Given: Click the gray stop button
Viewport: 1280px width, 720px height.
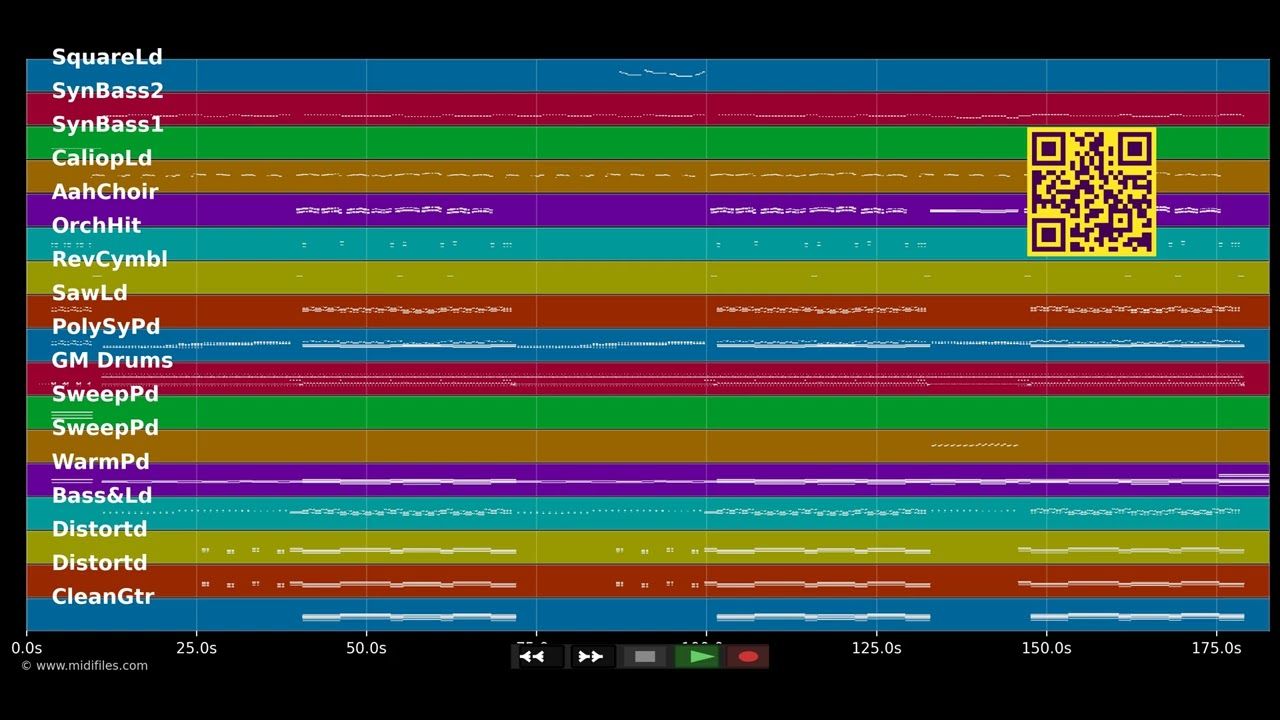Looking at the screenshot, I should click(645, 657).
